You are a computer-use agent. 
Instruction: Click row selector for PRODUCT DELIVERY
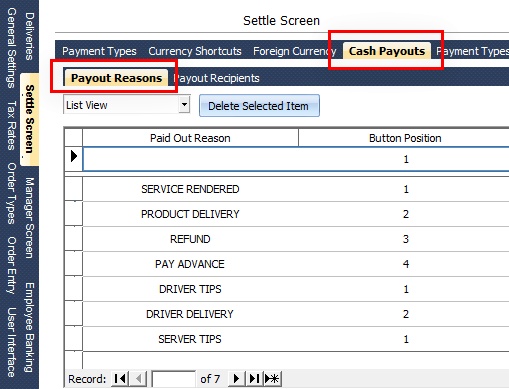(x=74, y=214)
